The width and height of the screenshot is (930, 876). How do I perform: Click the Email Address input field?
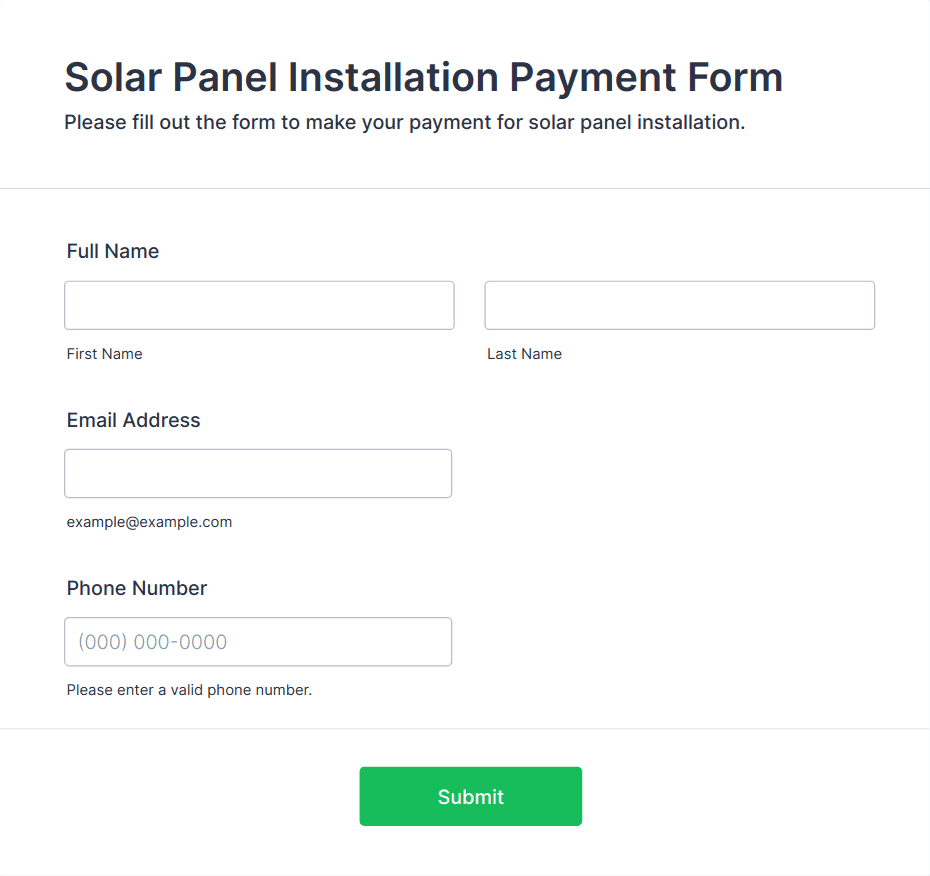click(258, 473)
